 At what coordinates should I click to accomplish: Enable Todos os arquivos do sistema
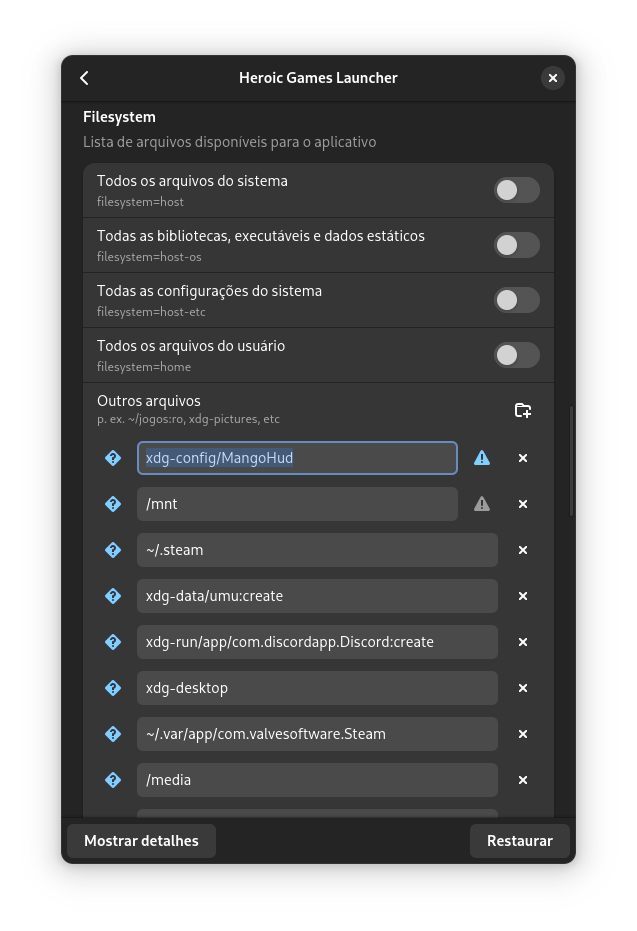point(516,190)
